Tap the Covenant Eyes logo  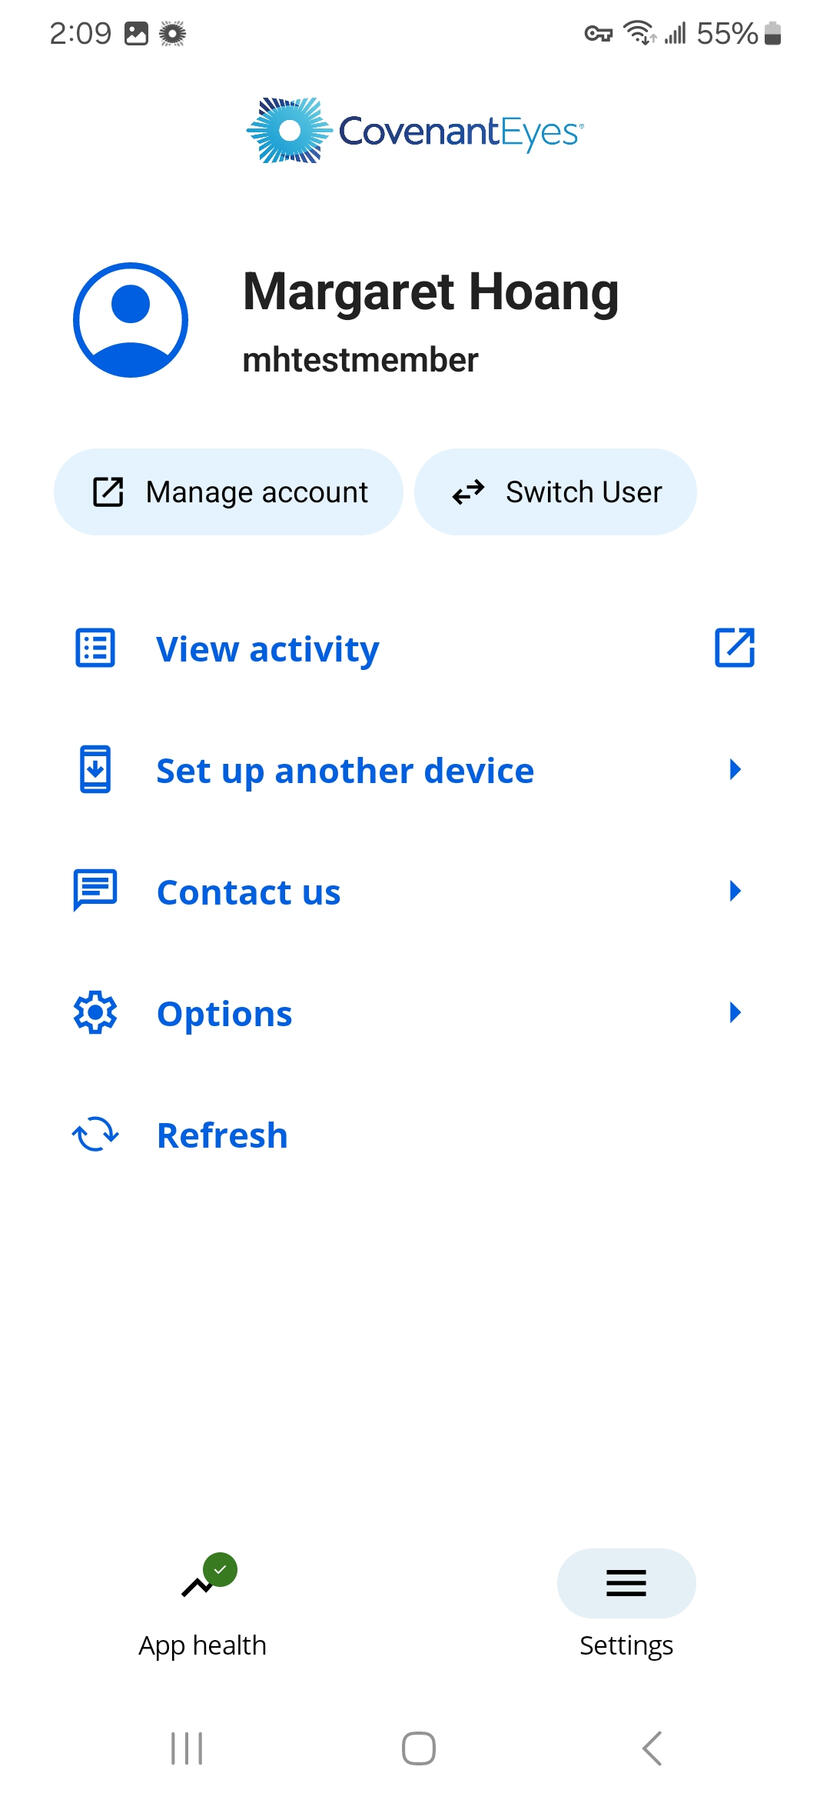[x=415, y=131]
